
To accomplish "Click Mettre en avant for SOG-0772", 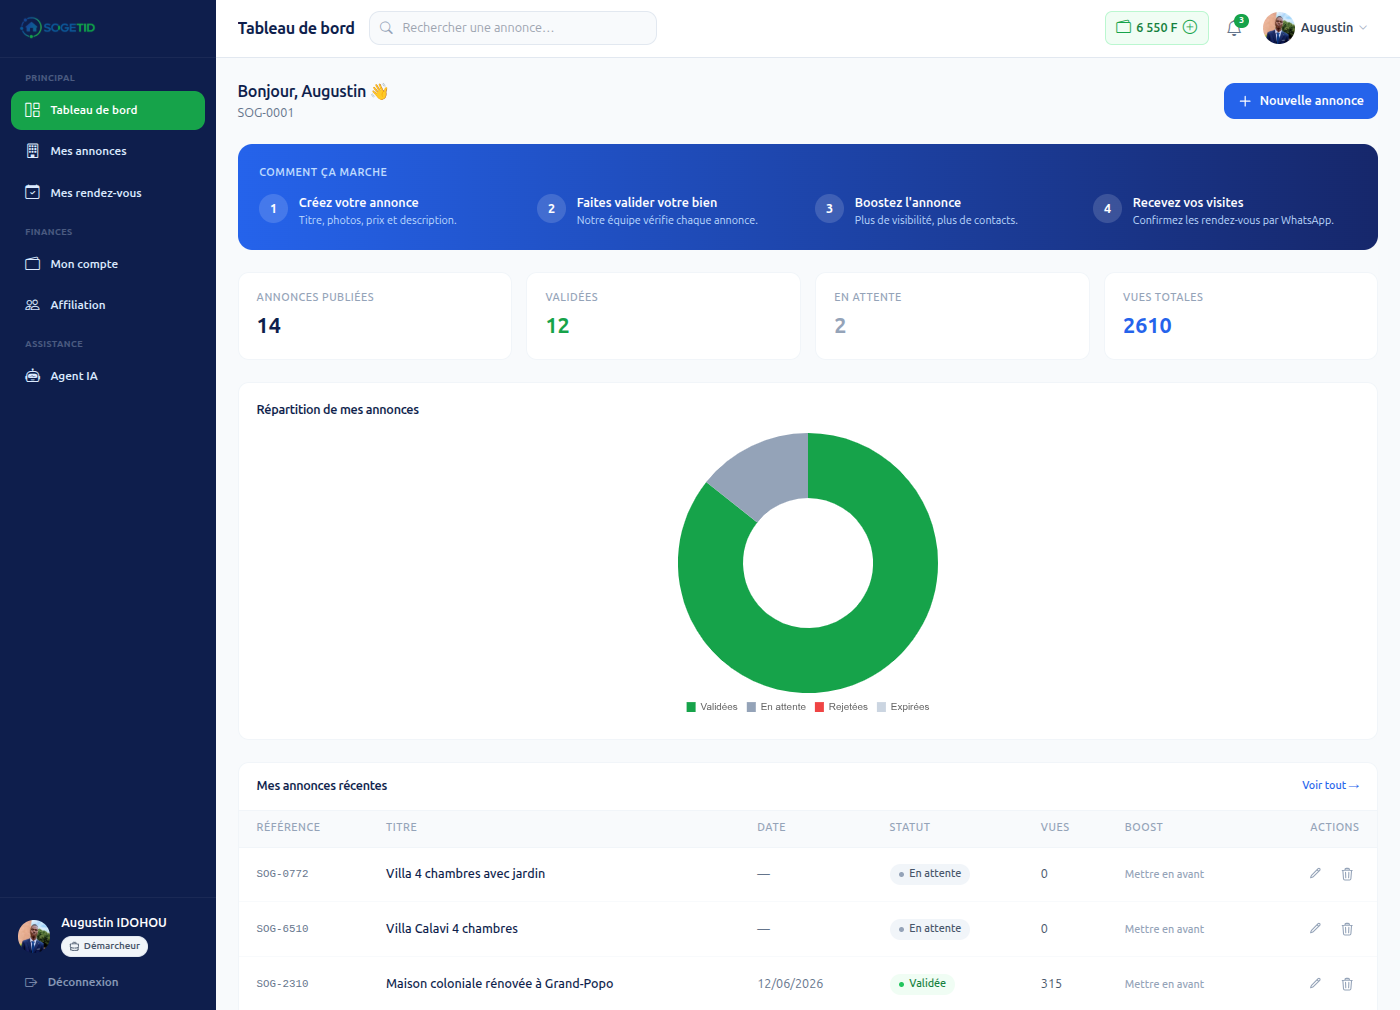I will click(x=1164, y=874).
